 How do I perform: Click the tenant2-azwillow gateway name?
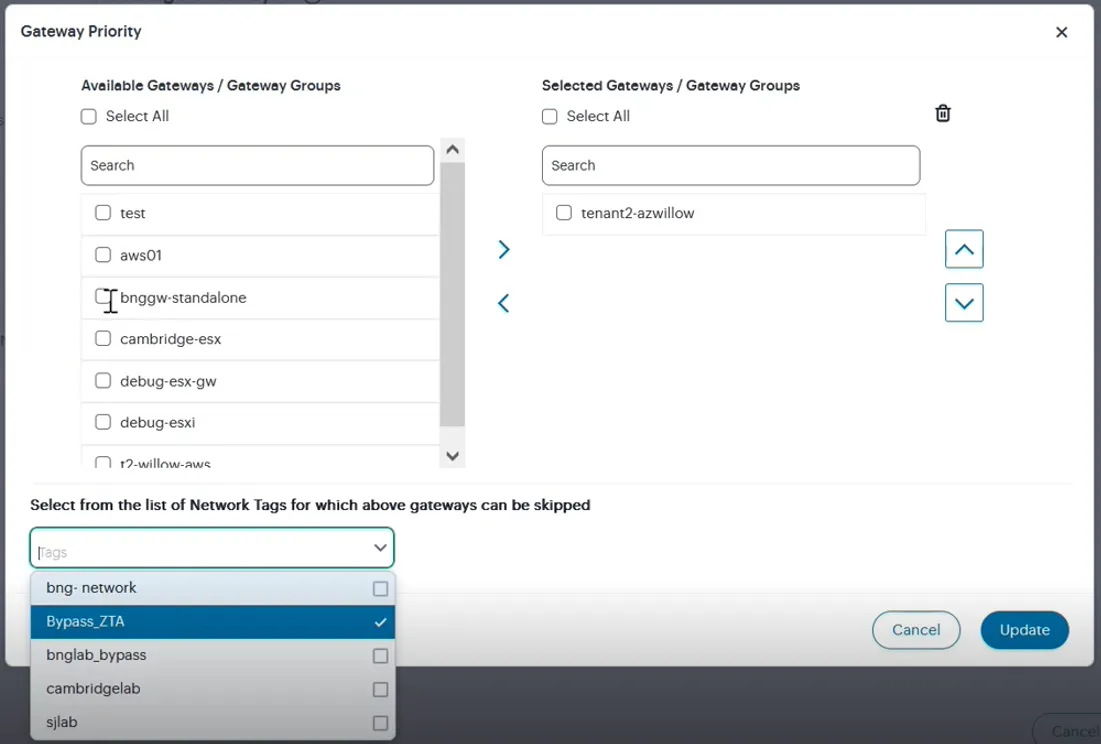pyautogui.click(x=638, y=213)
